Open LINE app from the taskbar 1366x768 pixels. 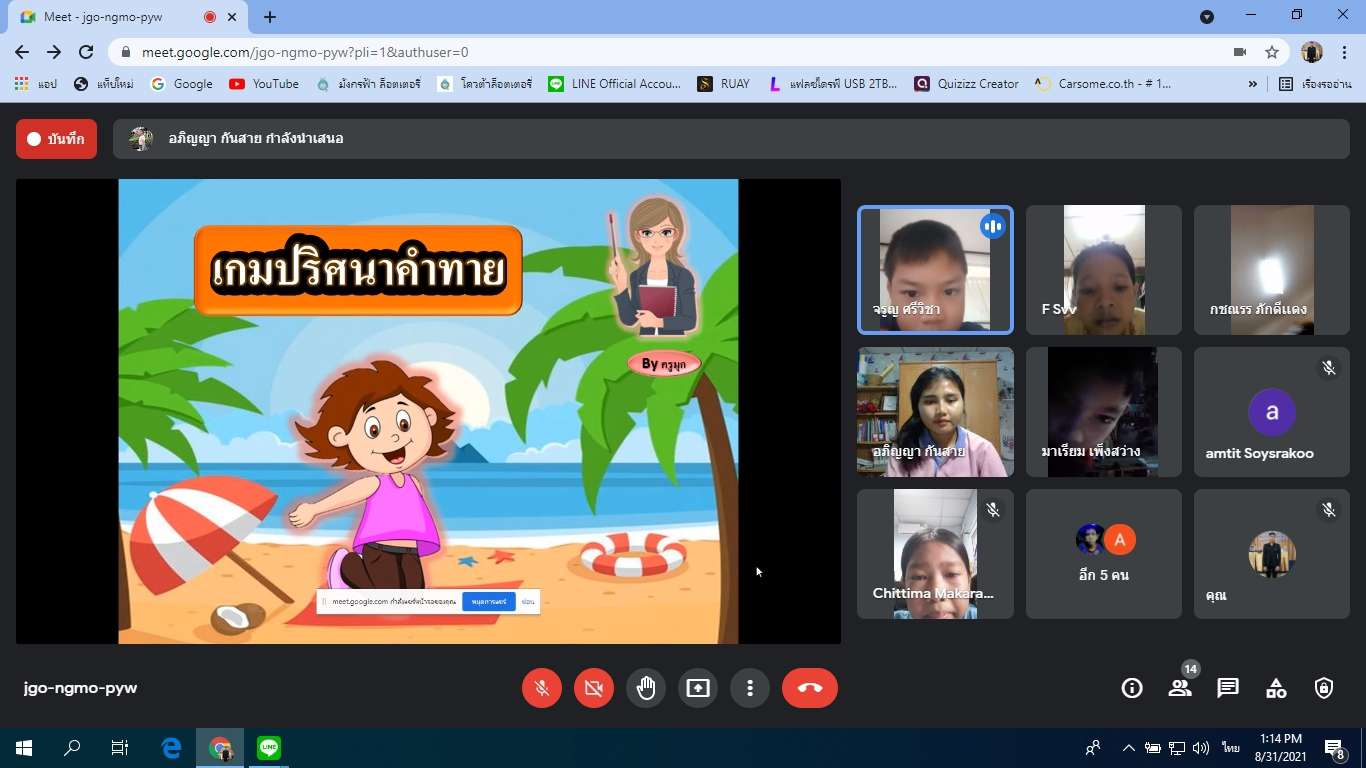click(x=269, y=748)
